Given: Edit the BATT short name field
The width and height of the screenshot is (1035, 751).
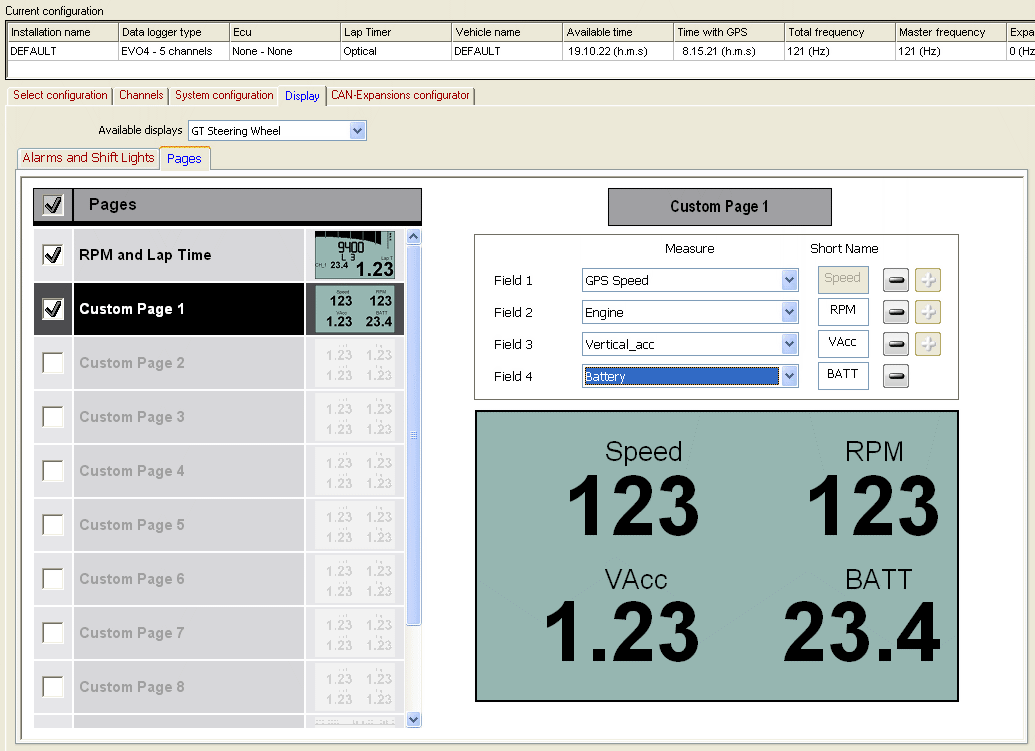Looking at the screenshot, I should 843,376.
